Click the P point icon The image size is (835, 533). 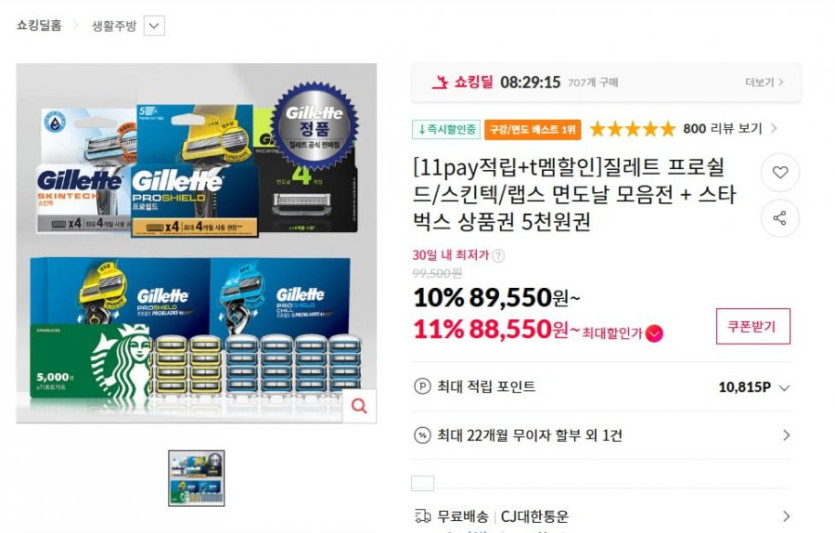point(422,386)
